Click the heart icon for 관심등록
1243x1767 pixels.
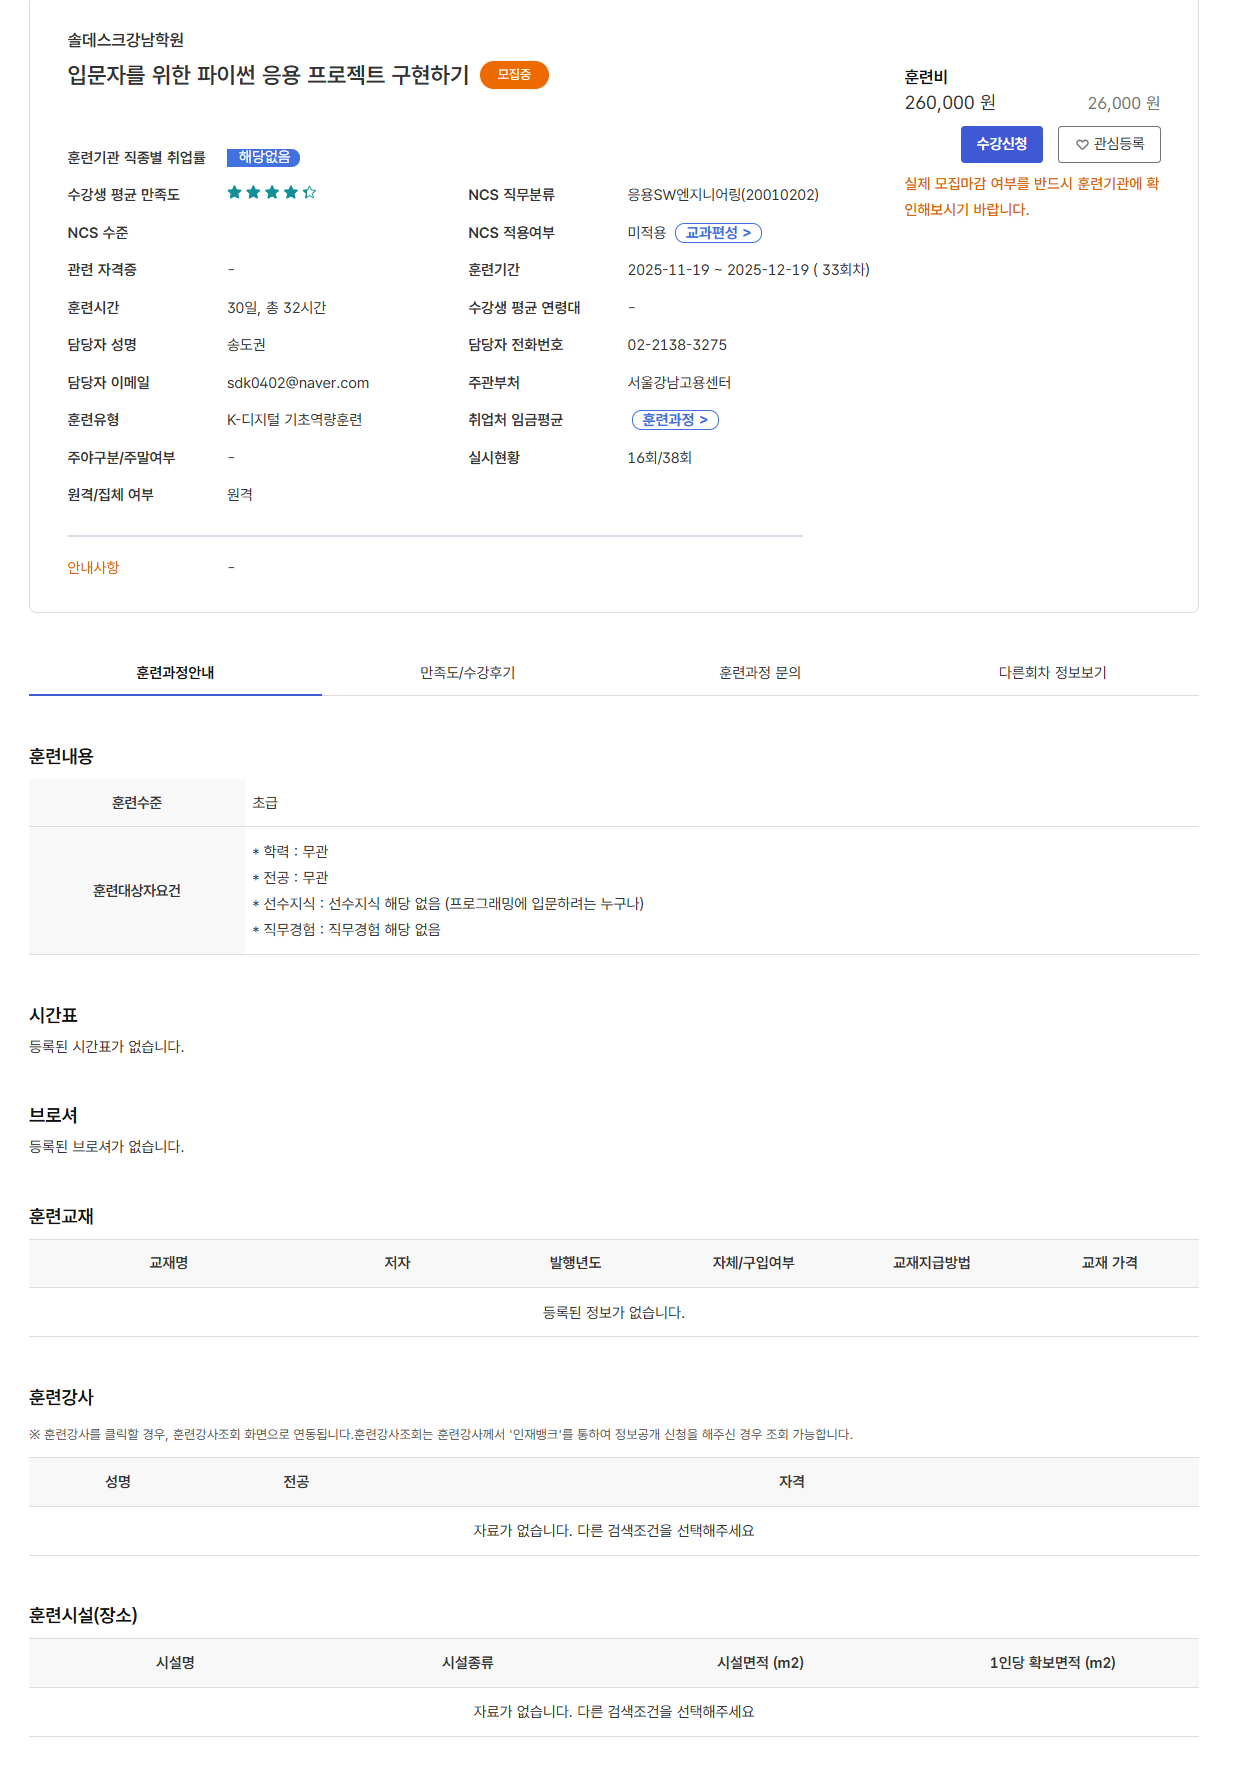click(1081, 145)
